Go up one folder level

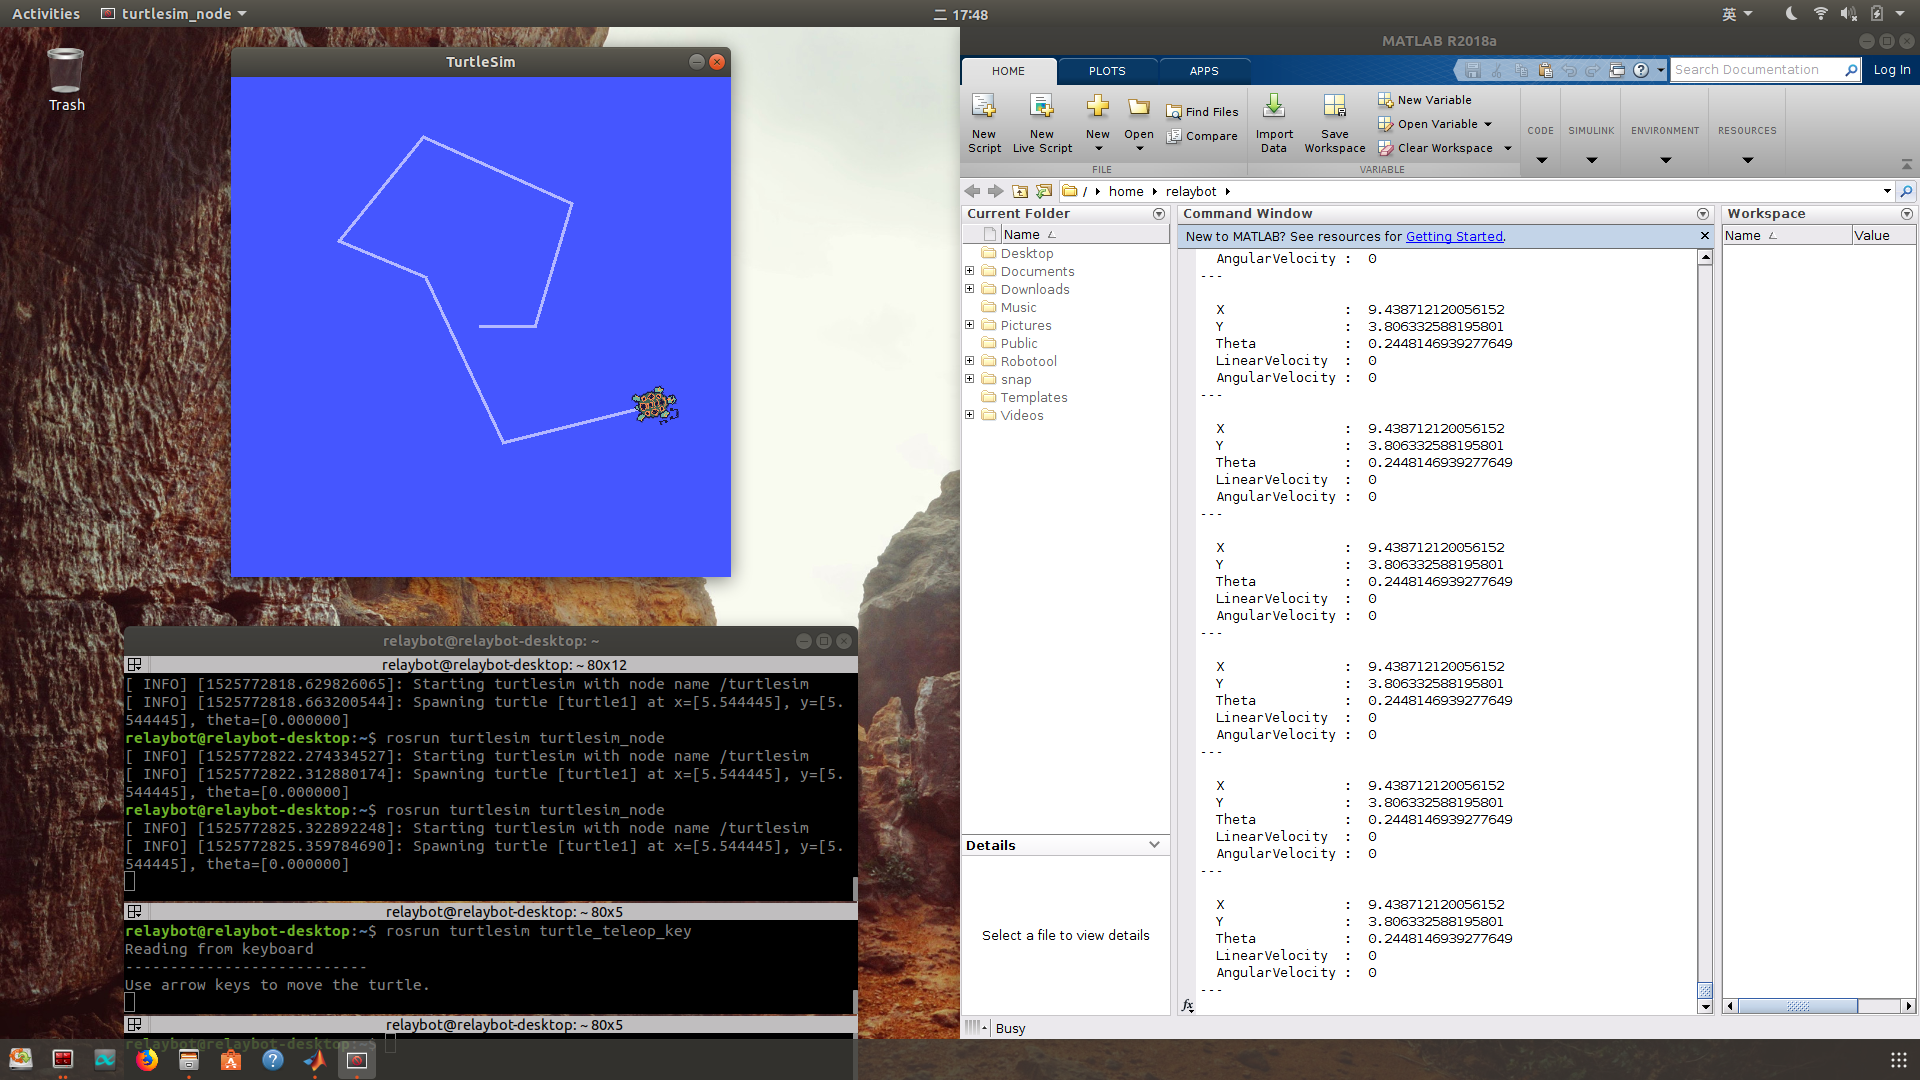[x=1020, y=191]
